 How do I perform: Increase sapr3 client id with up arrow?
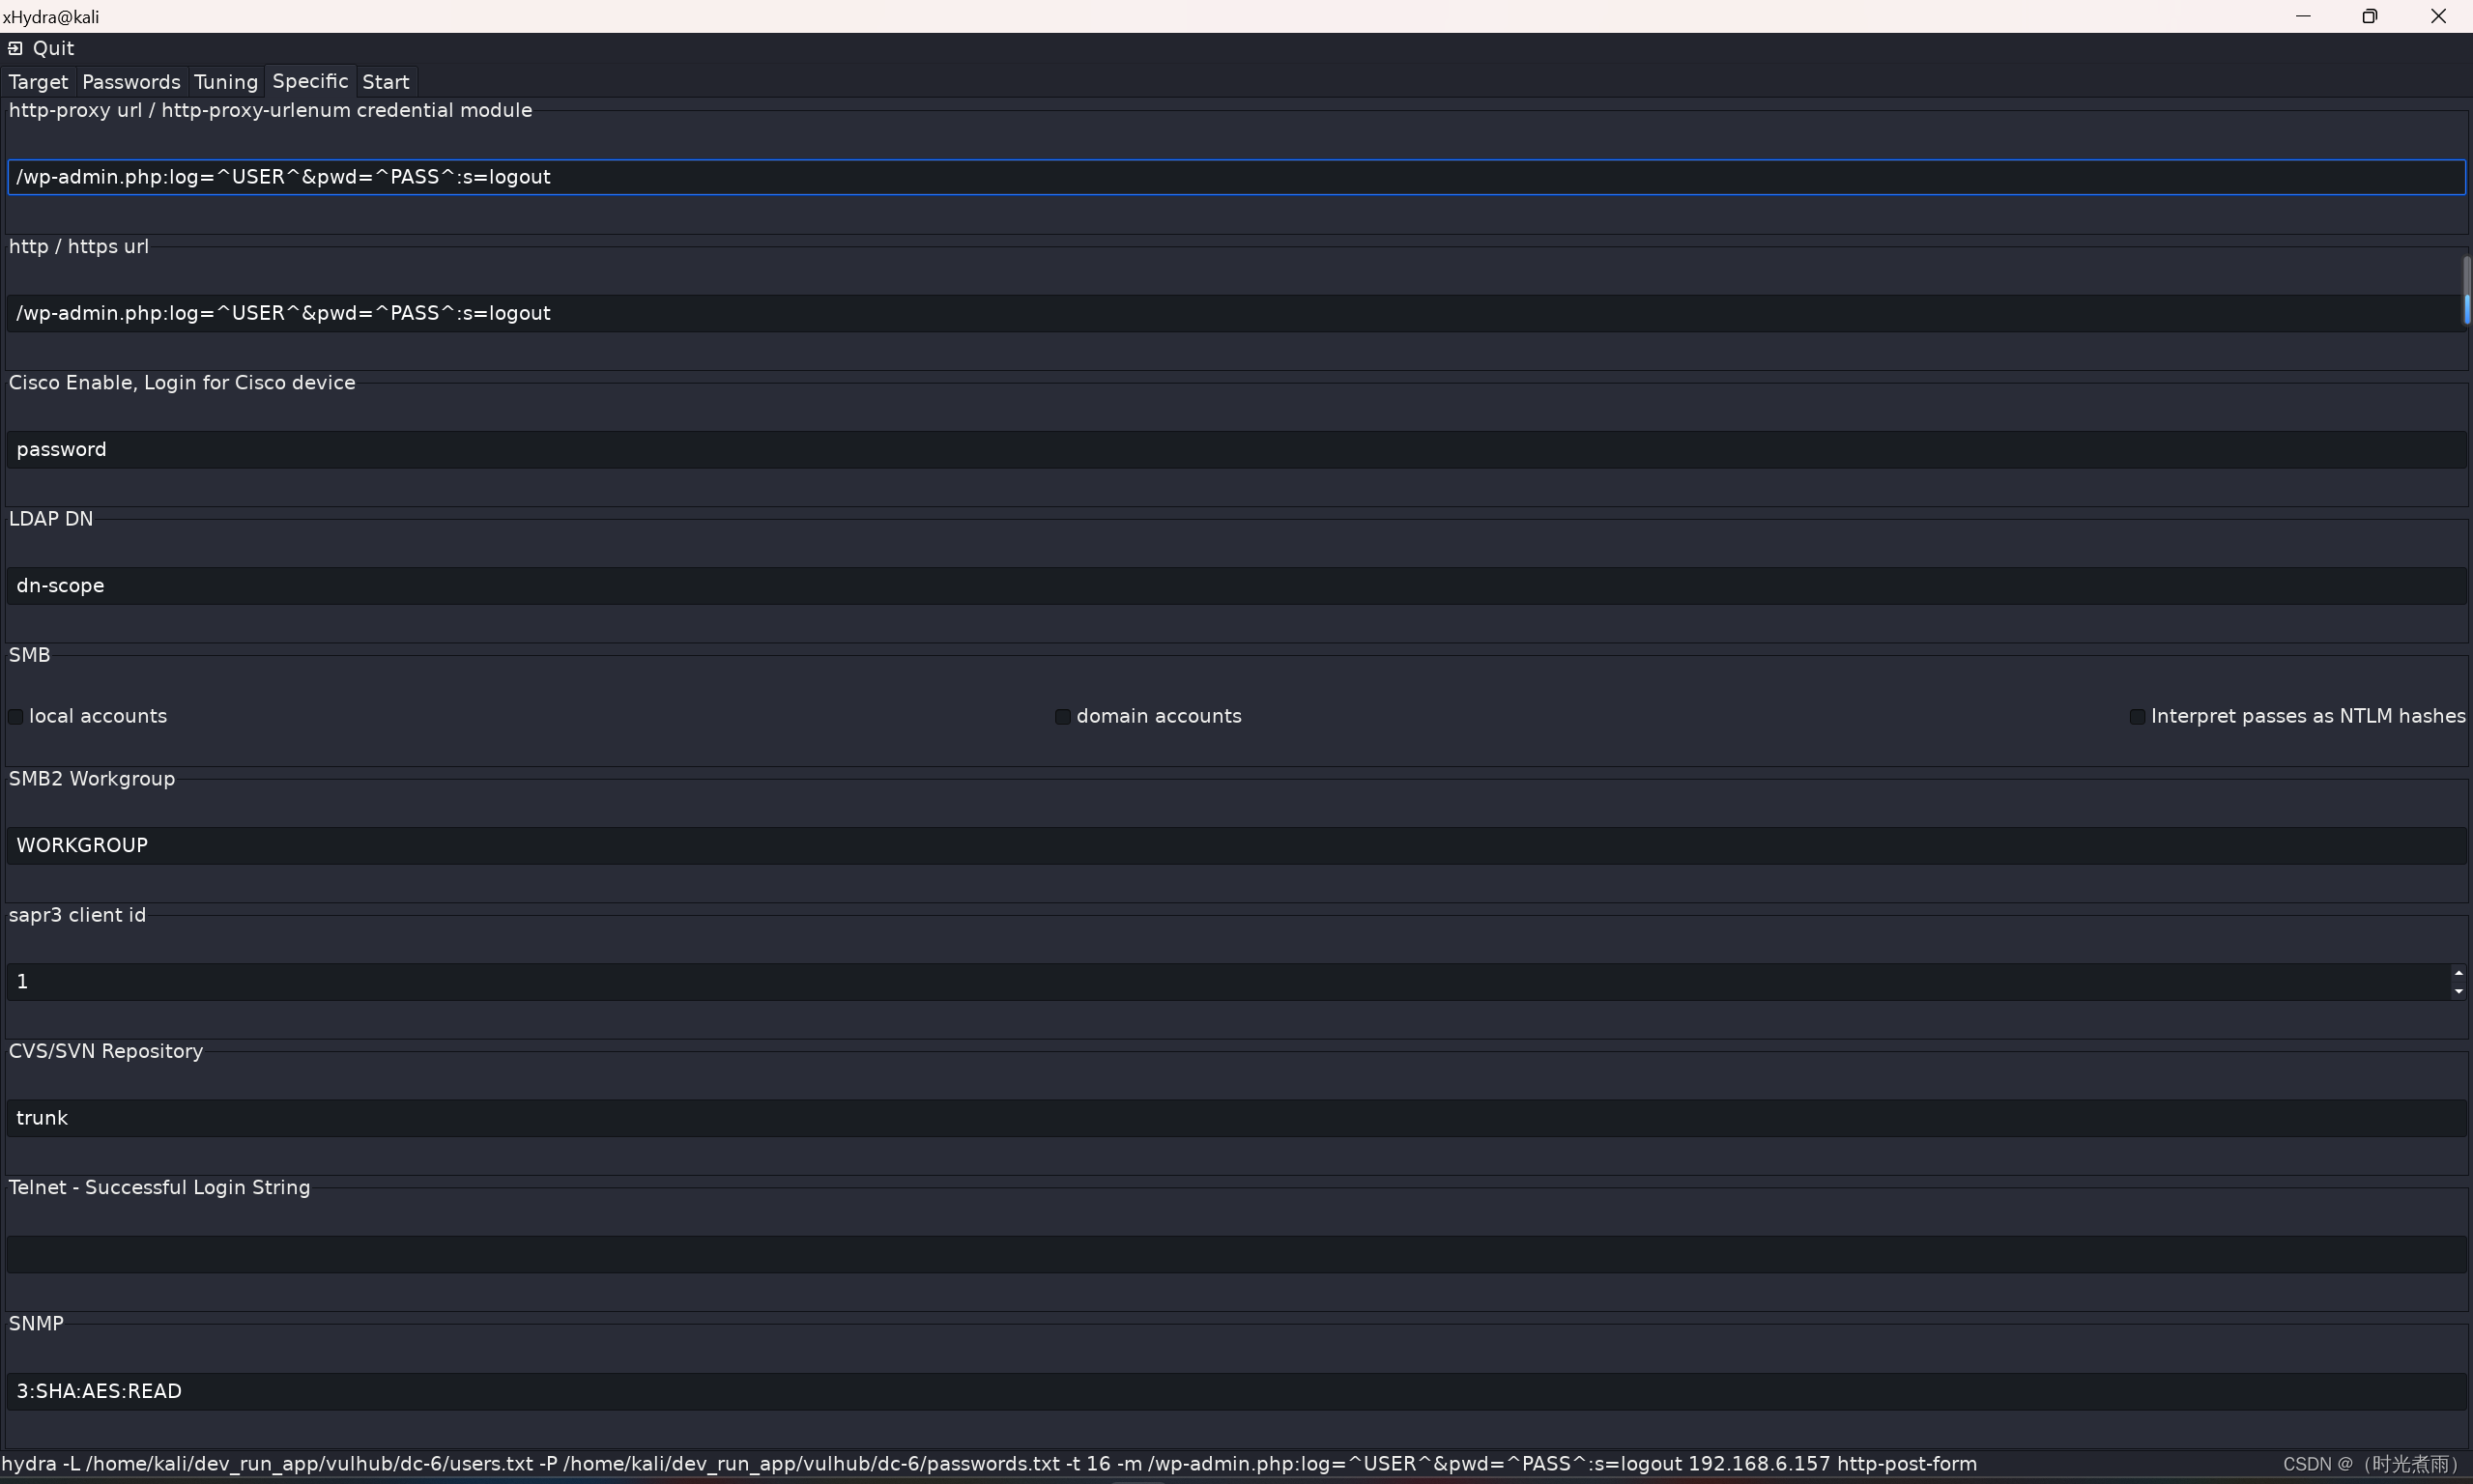(2458, 973)
